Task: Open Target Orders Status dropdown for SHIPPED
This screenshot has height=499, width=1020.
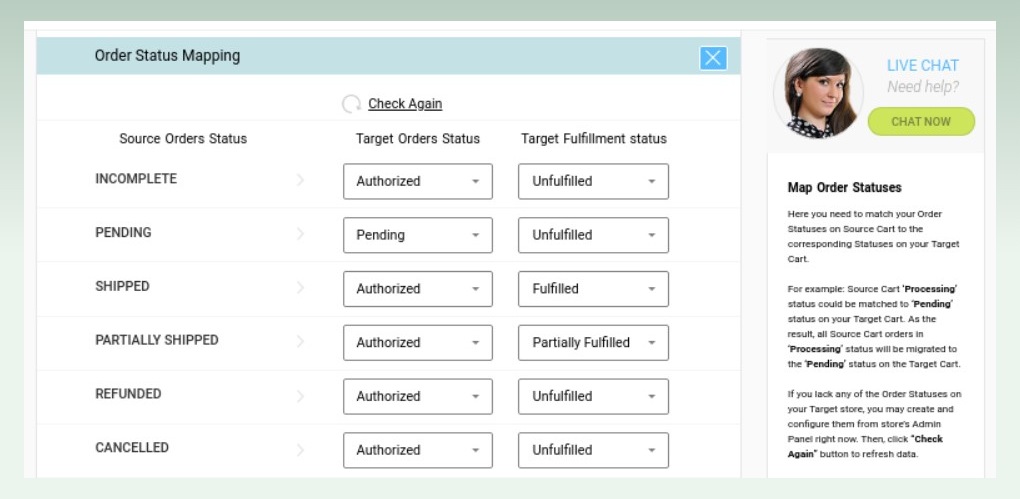Action: [418, 289]
